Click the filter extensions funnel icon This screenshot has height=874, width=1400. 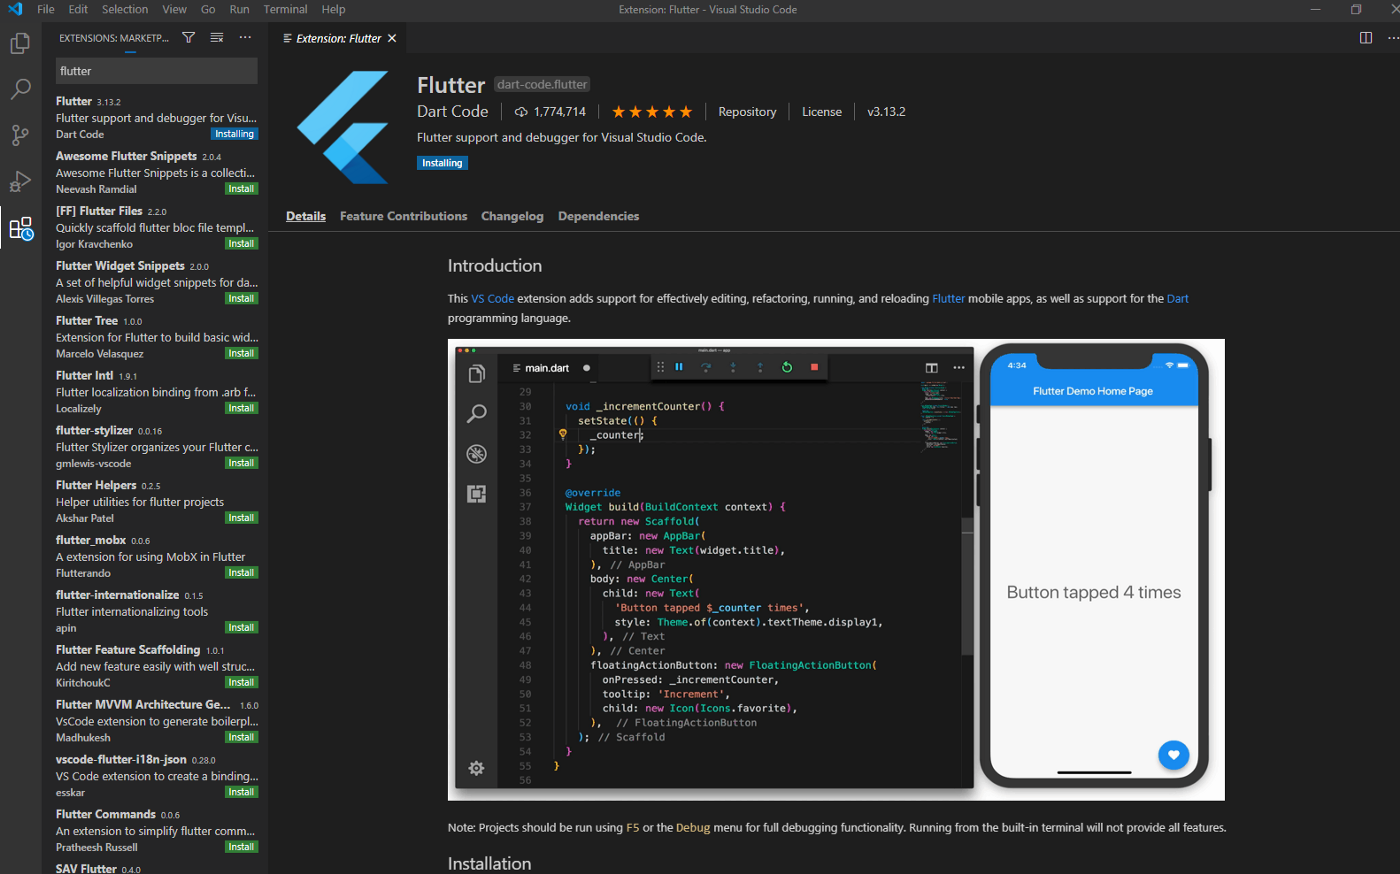(x=188, y=38)
